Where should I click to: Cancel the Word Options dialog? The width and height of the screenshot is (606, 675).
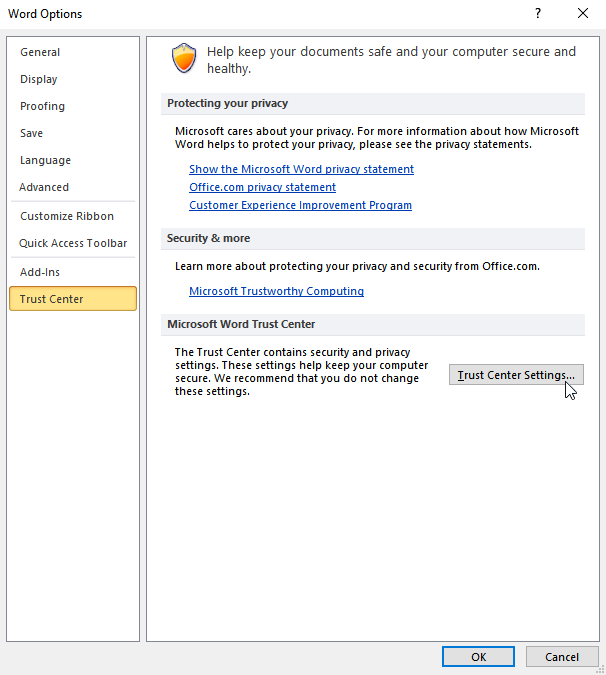[562, 657]
